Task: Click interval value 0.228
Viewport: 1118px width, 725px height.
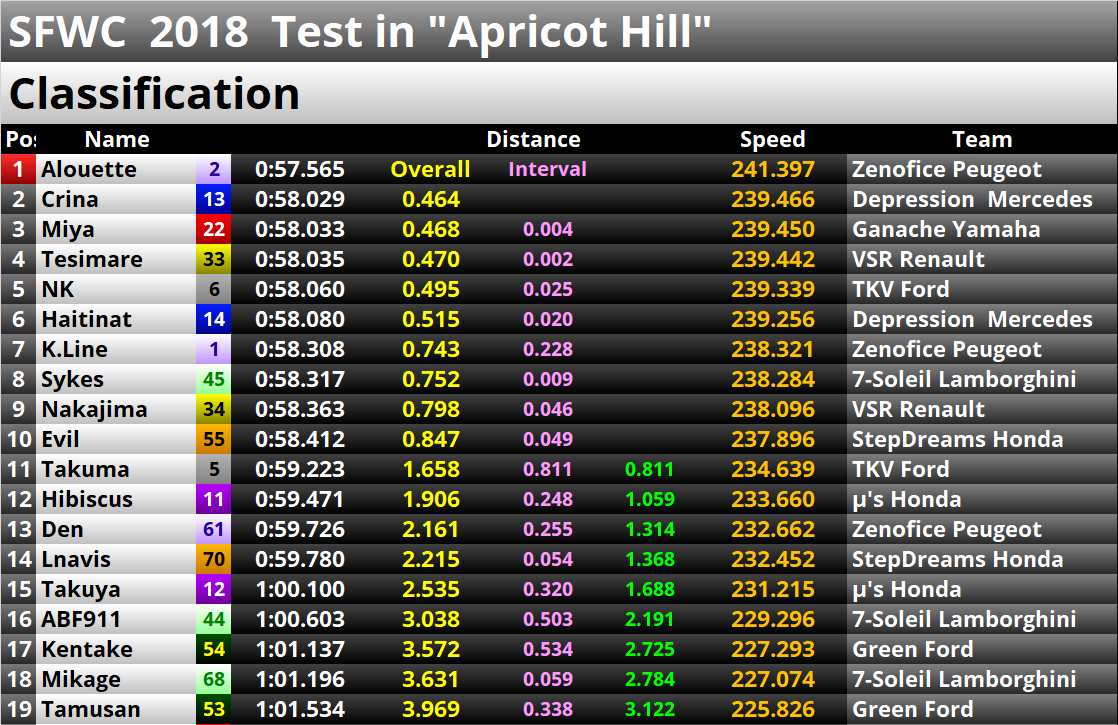Action: pos(548,349)
